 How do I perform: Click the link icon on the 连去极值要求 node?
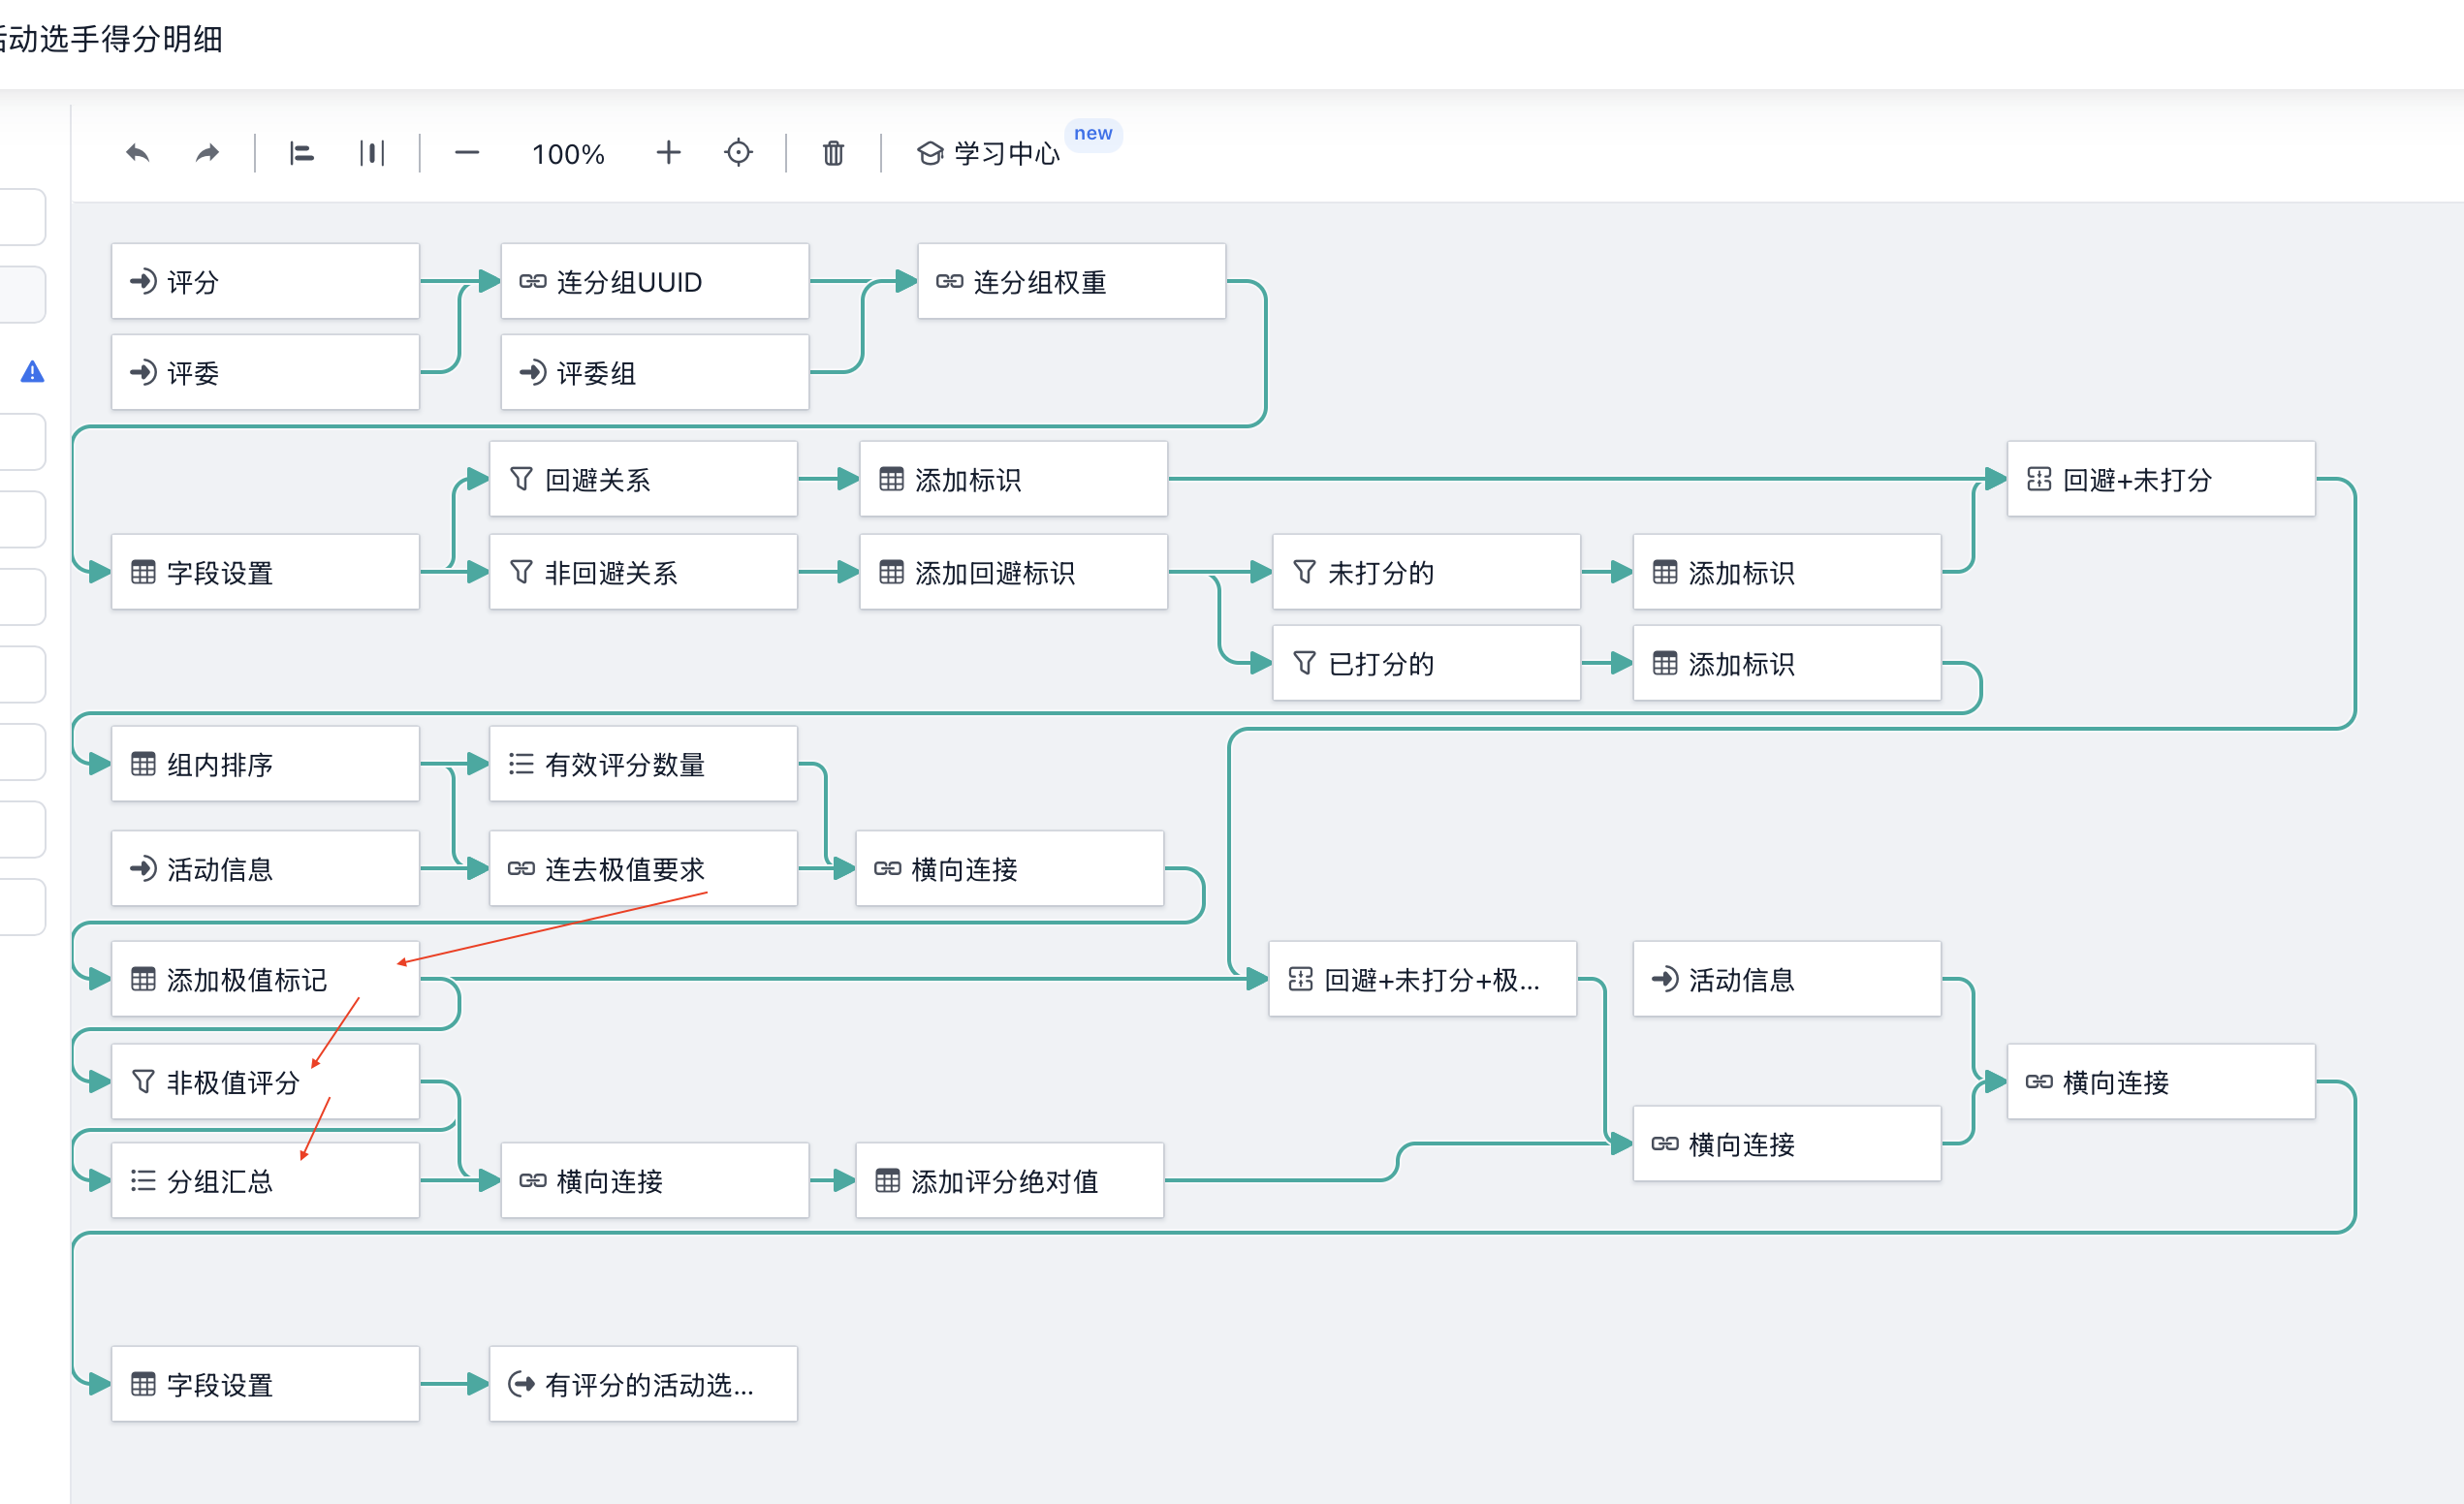tap(521, 868)
